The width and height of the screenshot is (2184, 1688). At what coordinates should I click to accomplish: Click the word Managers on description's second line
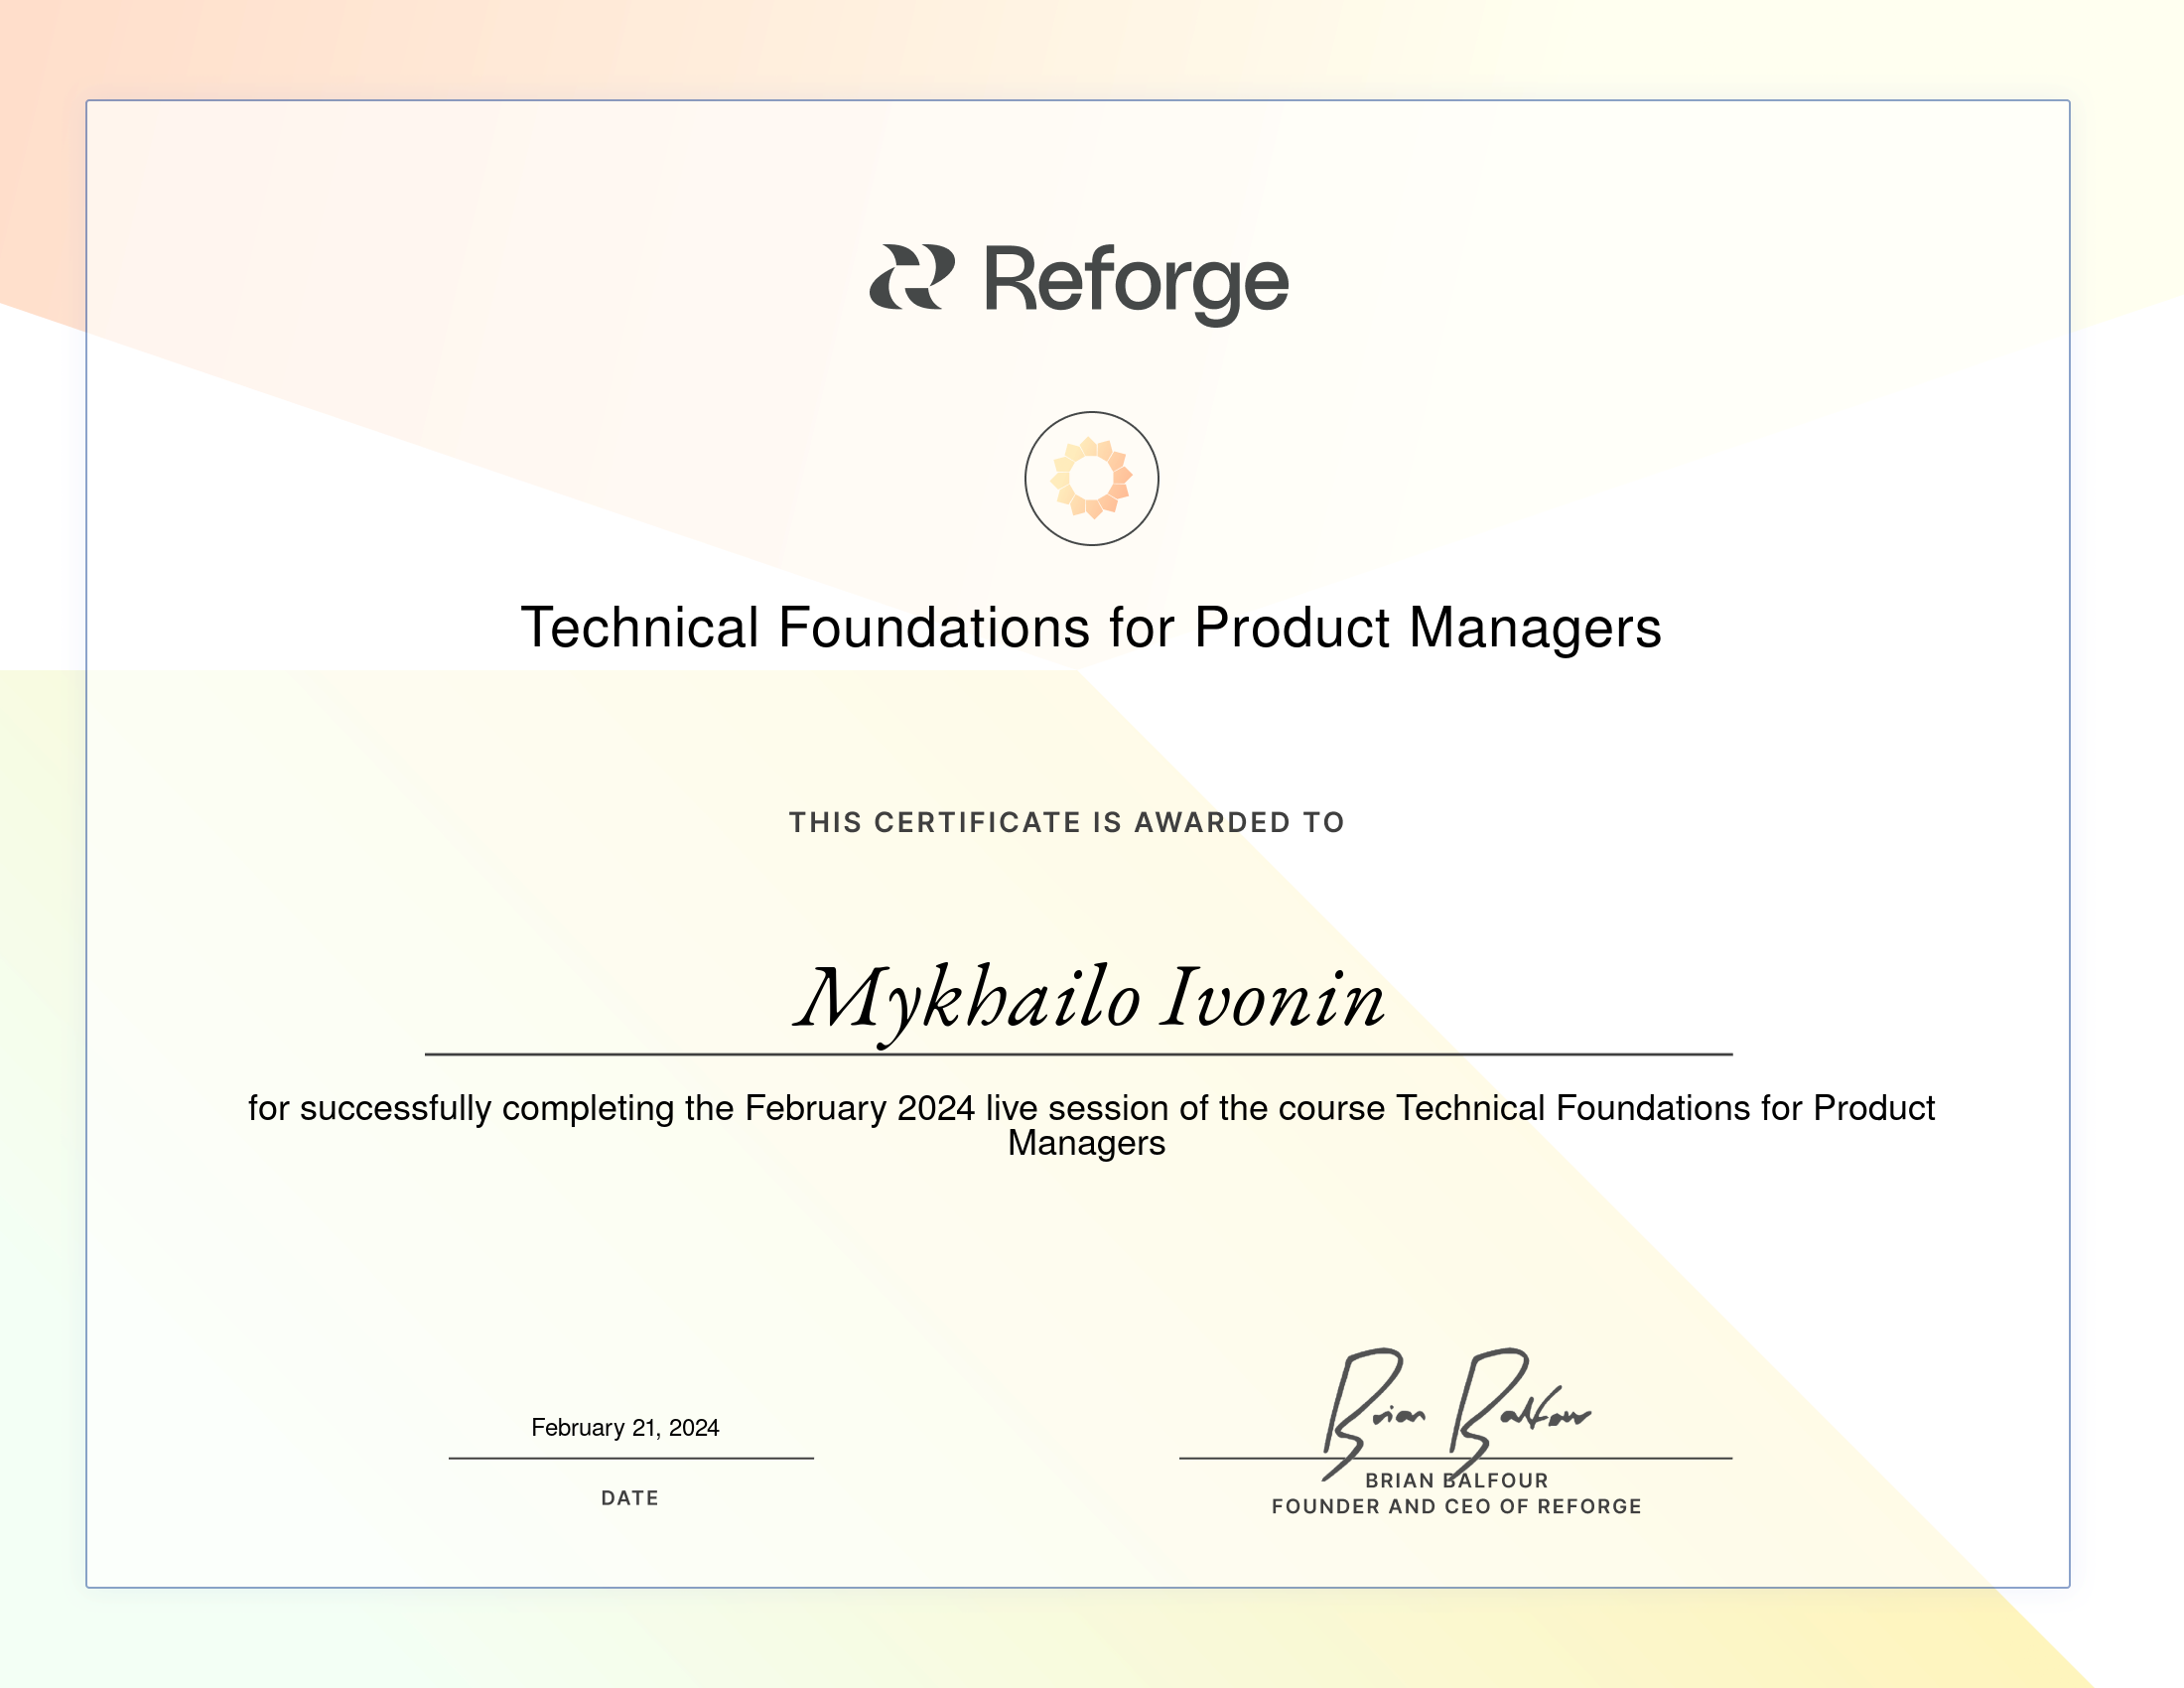pos(1086,1143)
